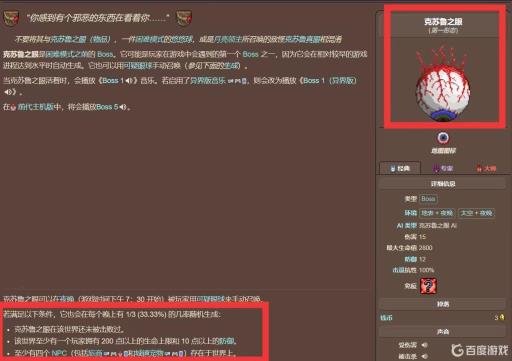Select the 掉落 section header in infobox
The height and width of the screenshot is (361, 512).
click(x=443, y=304)
